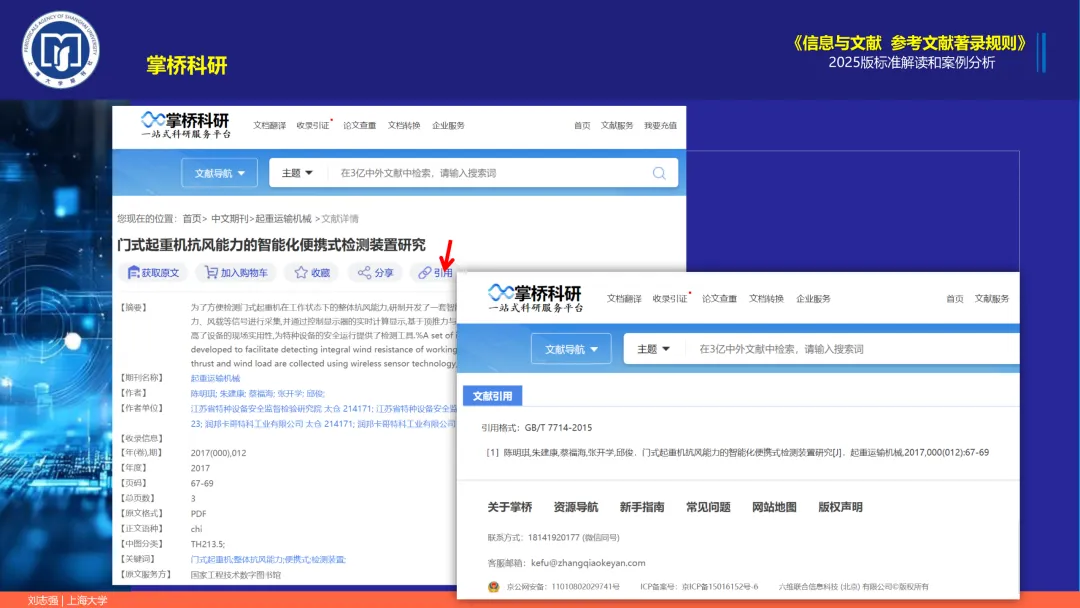Open 文档翻译 menu in front citation window
The height and width of the screenshot is (608, 1080).
click(624, 299)
